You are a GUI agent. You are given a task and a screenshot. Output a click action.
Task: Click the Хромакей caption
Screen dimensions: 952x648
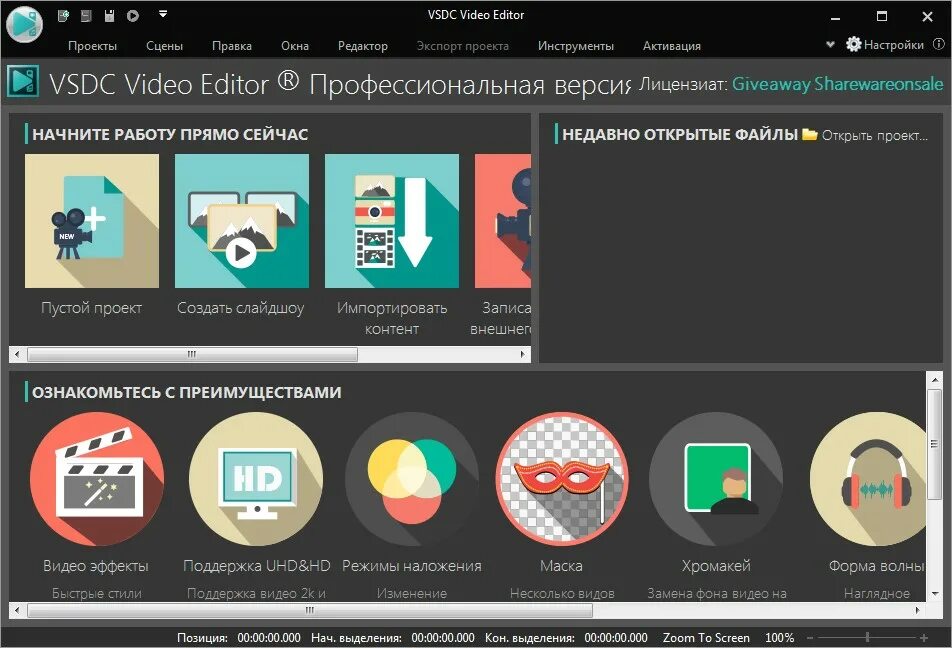[716, 566]
